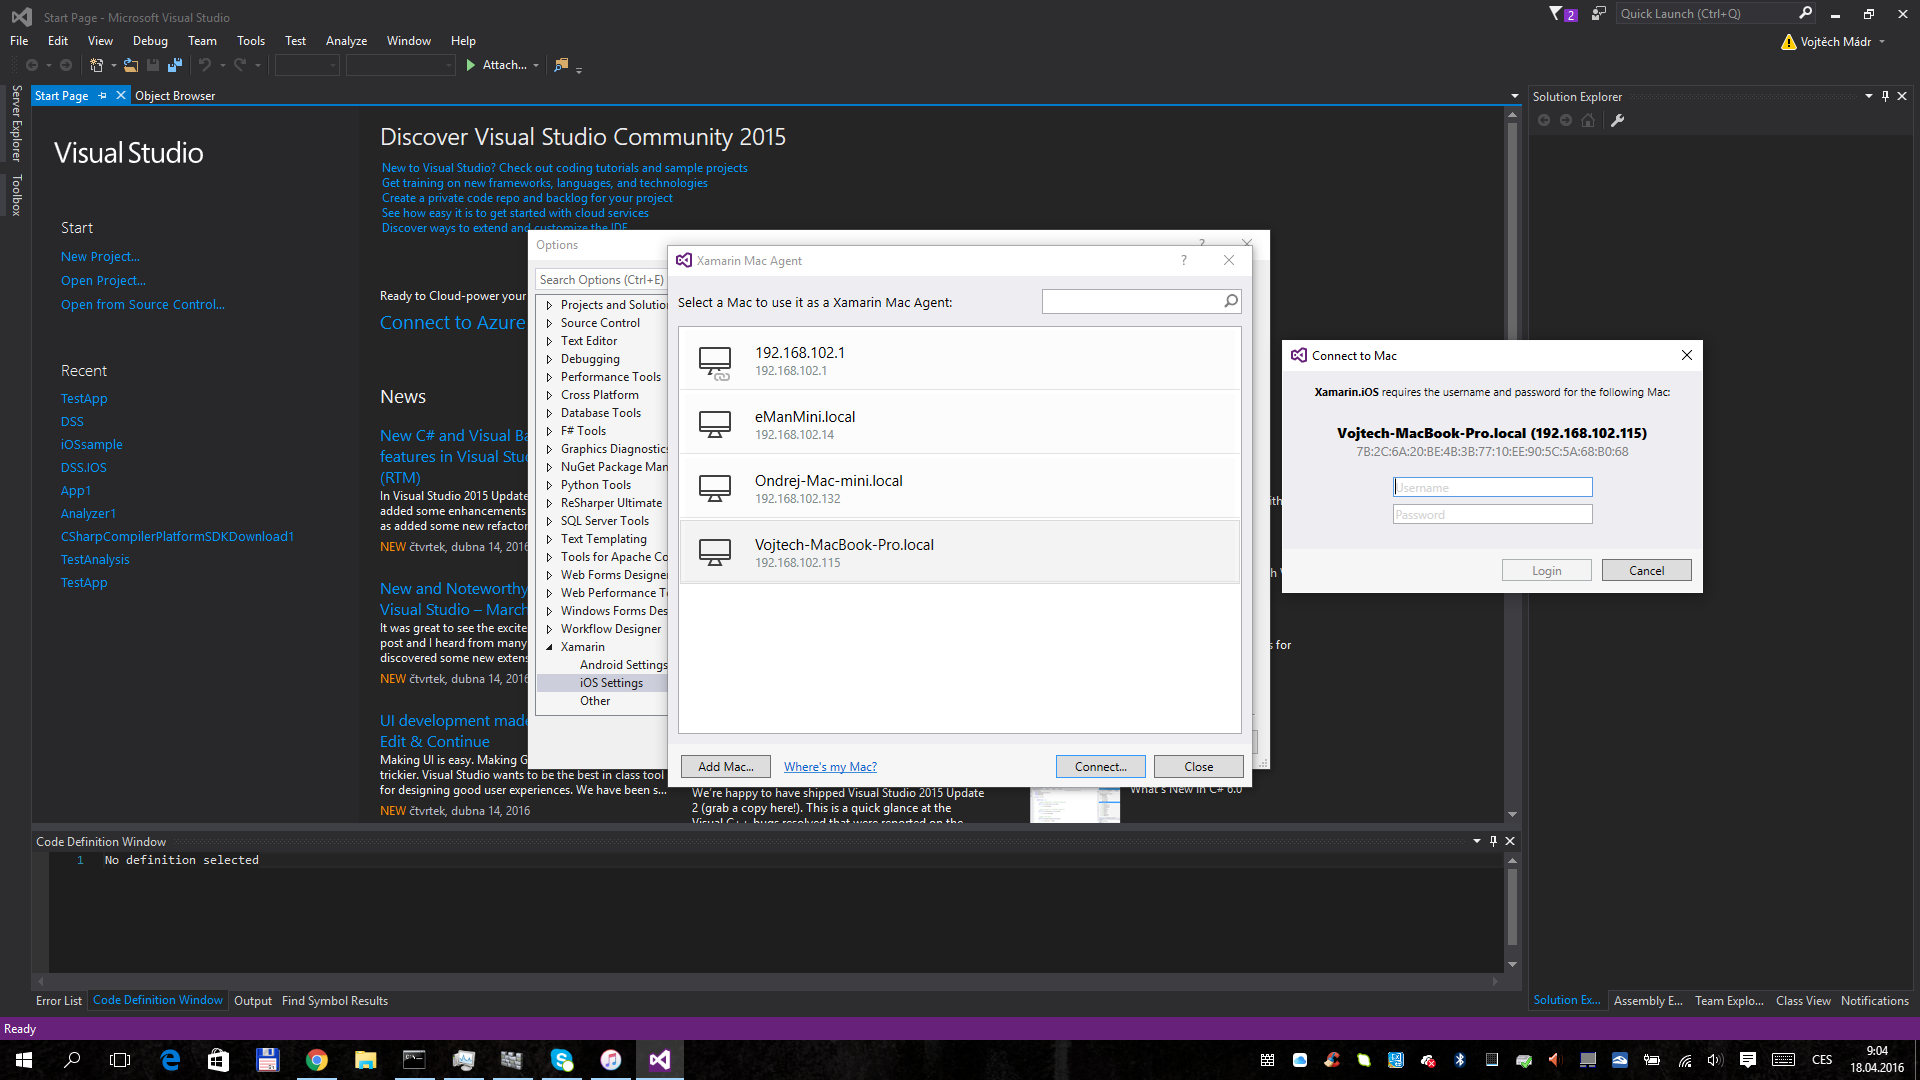
Task: Click the Quick Launch magnifier icon
Action: tap(1805, 14)
